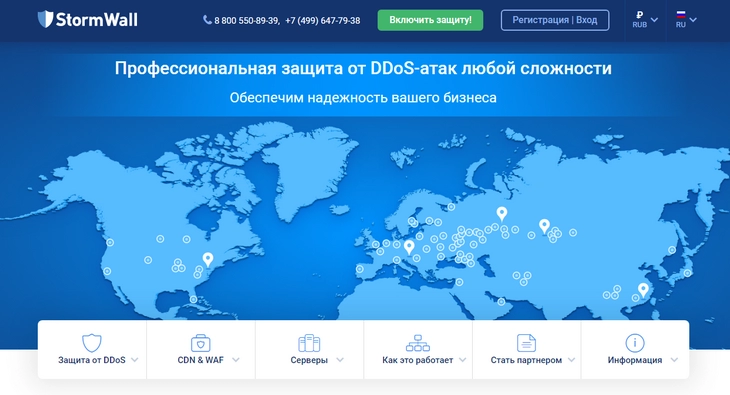Open the Как это работает menu label
The image size is (730, 395).
pyautogui.click(x=418, y=360)
